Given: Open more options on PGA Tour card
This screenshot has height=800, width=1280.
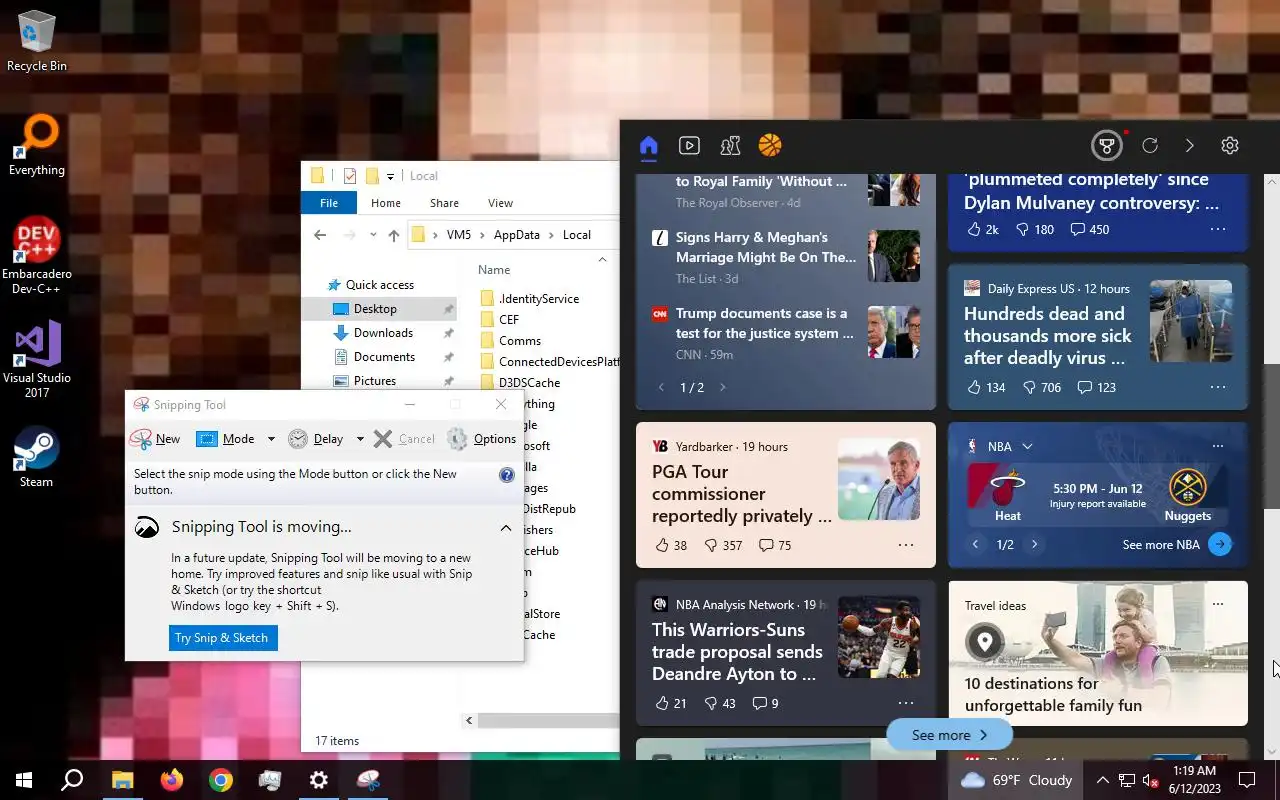Looking at the screenshot, I should tap(906, 545).
